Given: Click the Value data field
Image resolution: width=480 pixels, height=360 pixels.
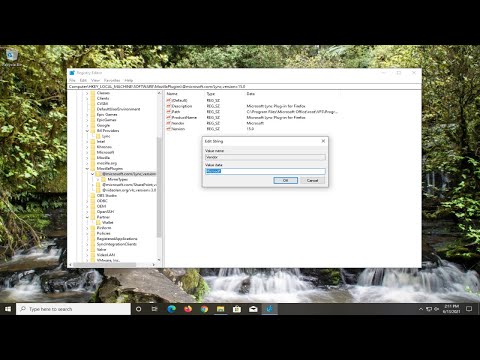Looking at the screenshot, I should coord(265,171).
